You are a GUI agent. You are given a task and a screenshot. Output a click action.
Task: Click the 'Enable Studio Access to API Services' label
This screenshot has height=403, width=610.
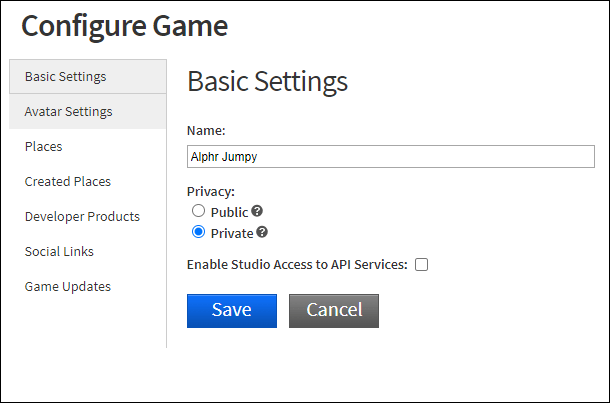(297, 265)
